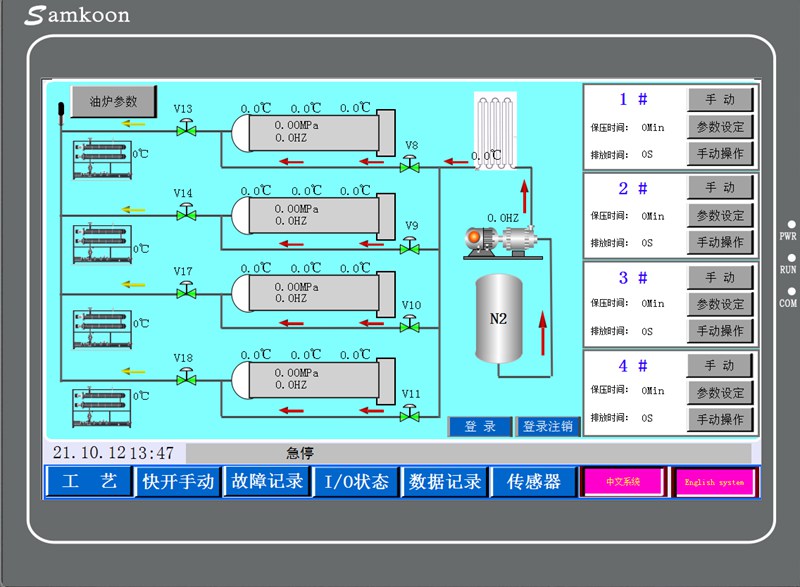
Task: Open 手动操作 for unit 4#
Action: coord(719,419)
